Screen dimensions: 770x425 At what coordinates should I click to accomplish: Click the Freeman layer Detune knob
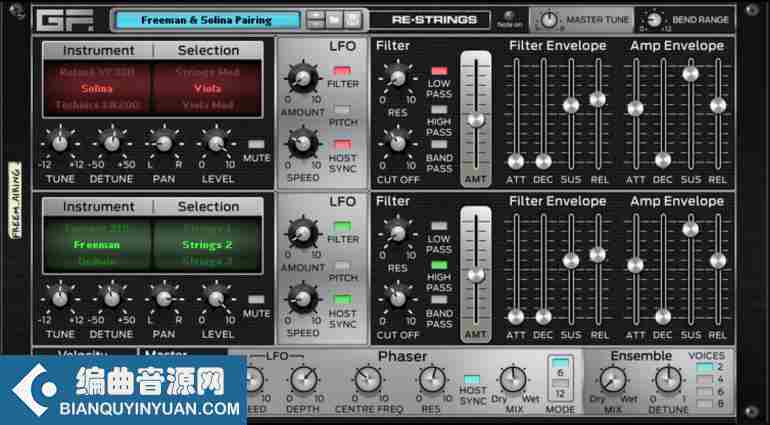(112, 298)
